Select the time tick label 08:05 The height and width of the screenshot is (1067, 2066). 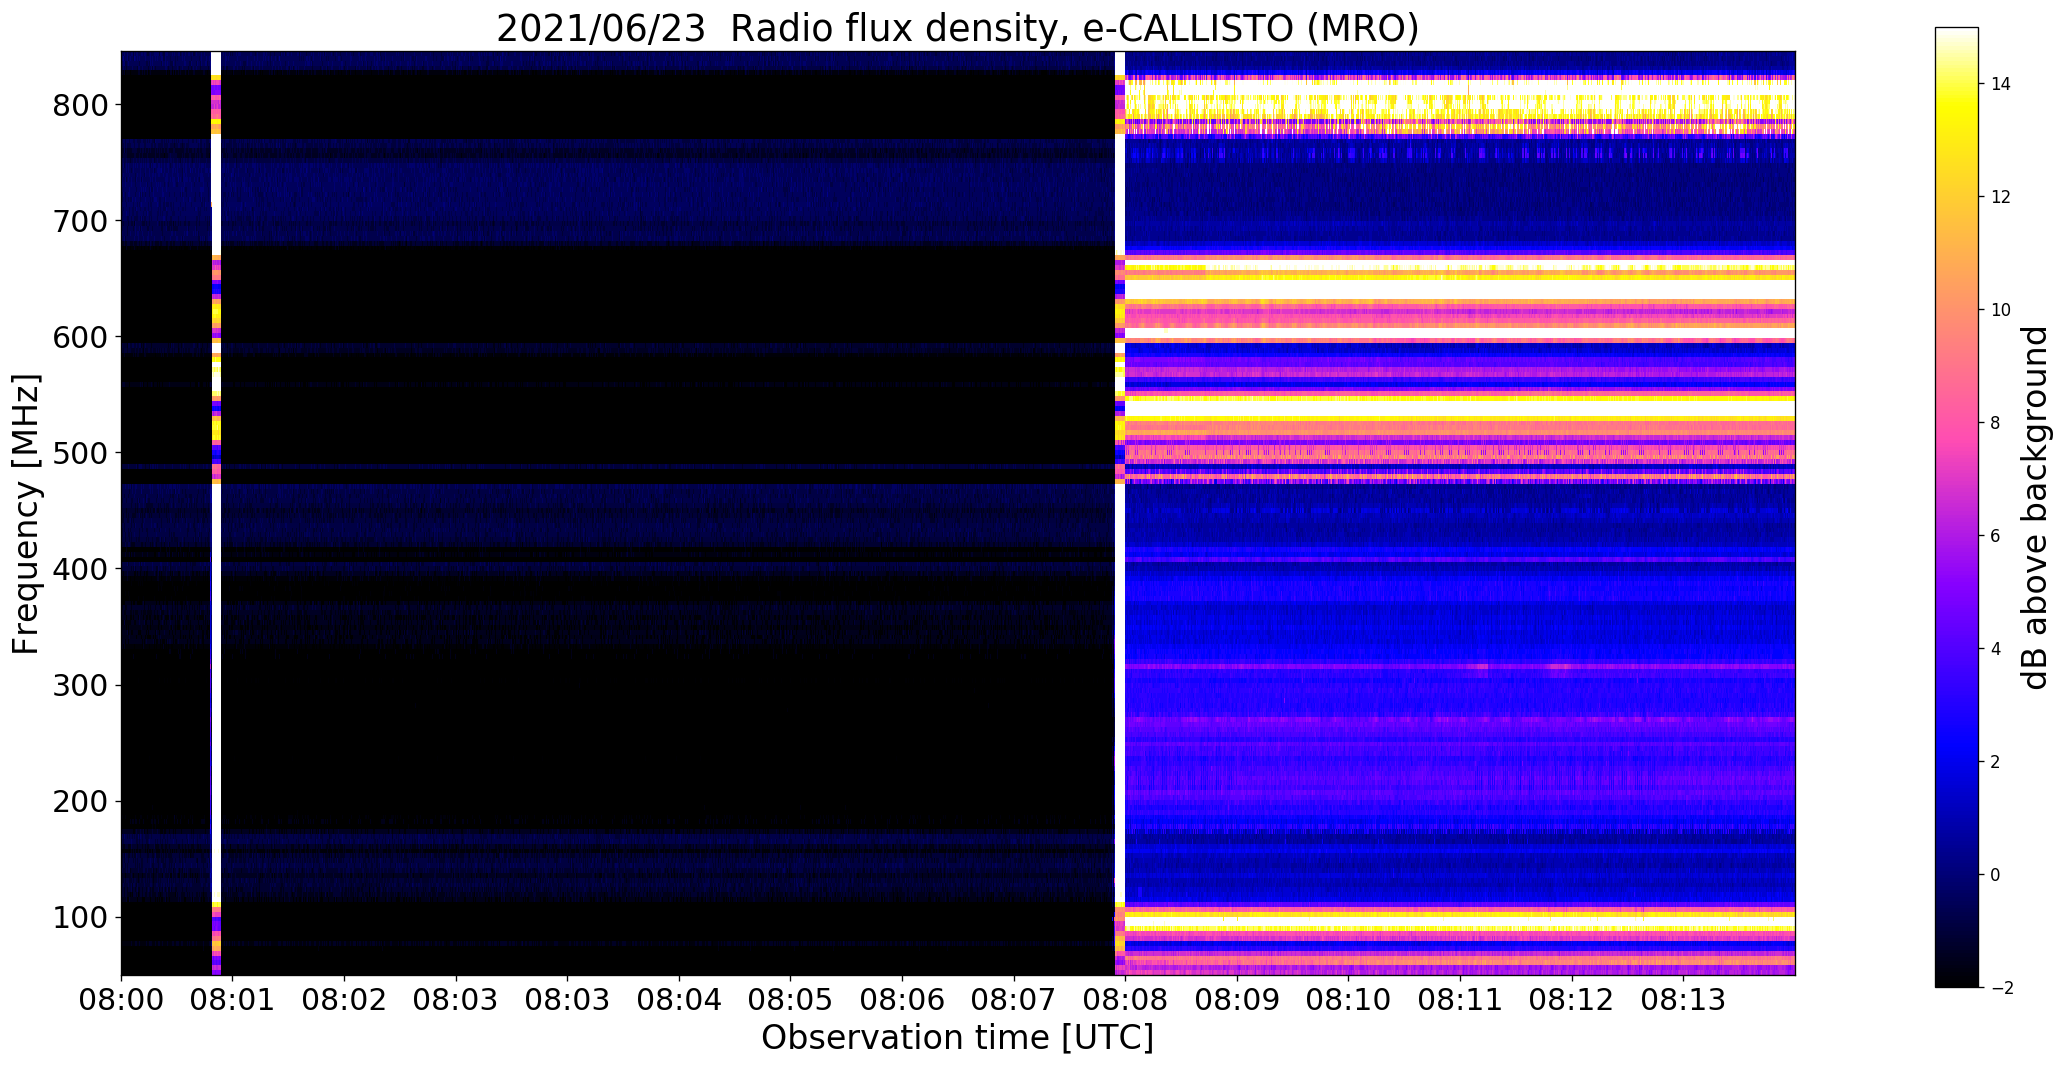791,999
